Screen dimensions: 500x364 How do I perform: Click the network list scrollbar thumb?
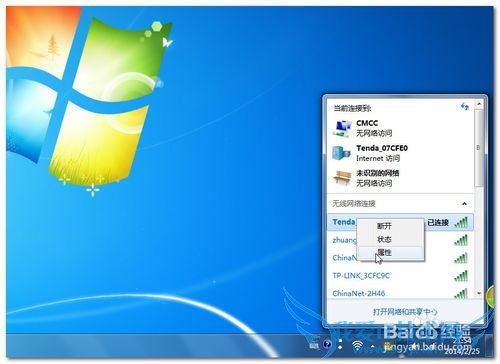click(x=479, y=148)
